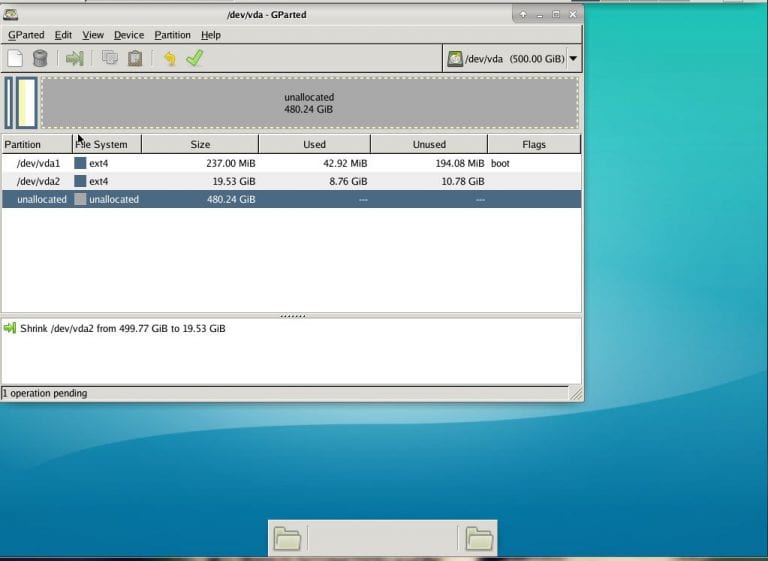Sort by Size column header
Screen dimensions: 768x561
pos(200,145)
